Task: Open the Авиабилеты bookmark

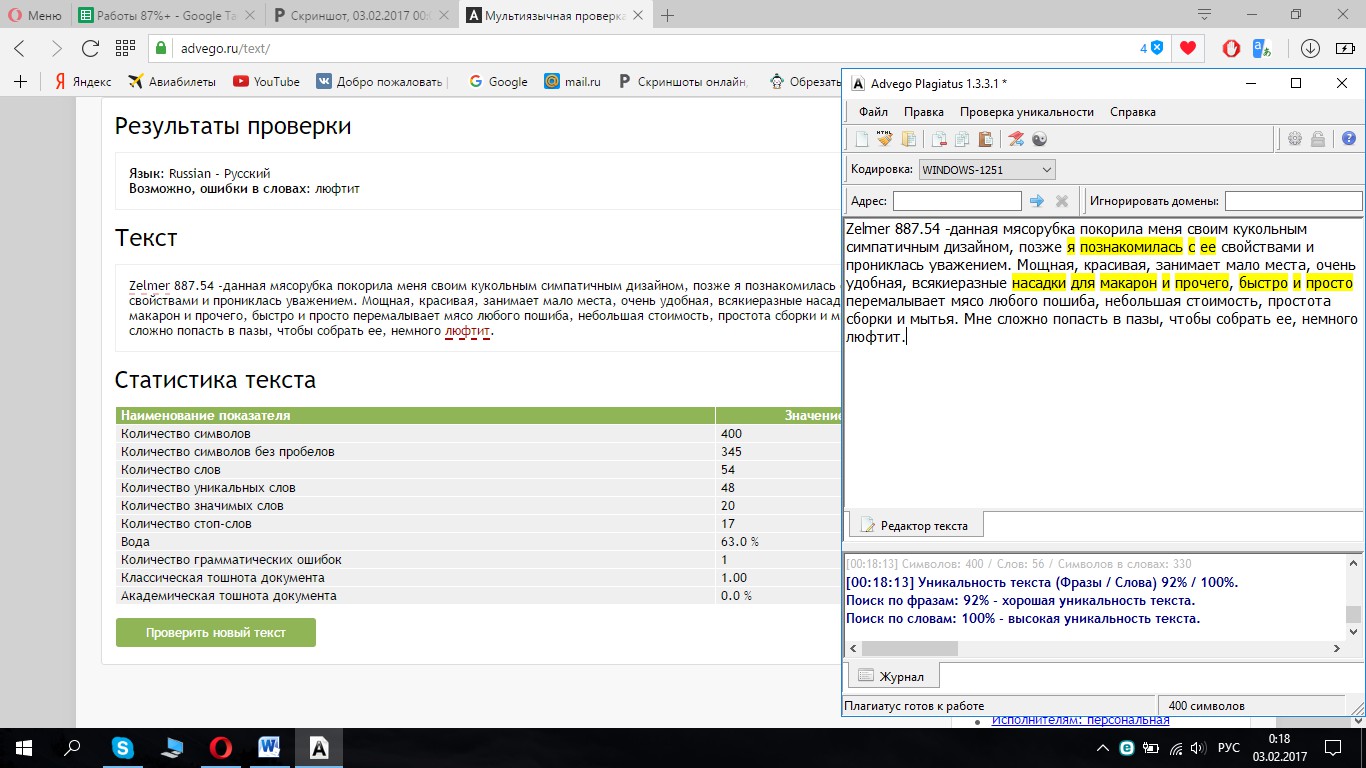Action: [x=172, y=81]
